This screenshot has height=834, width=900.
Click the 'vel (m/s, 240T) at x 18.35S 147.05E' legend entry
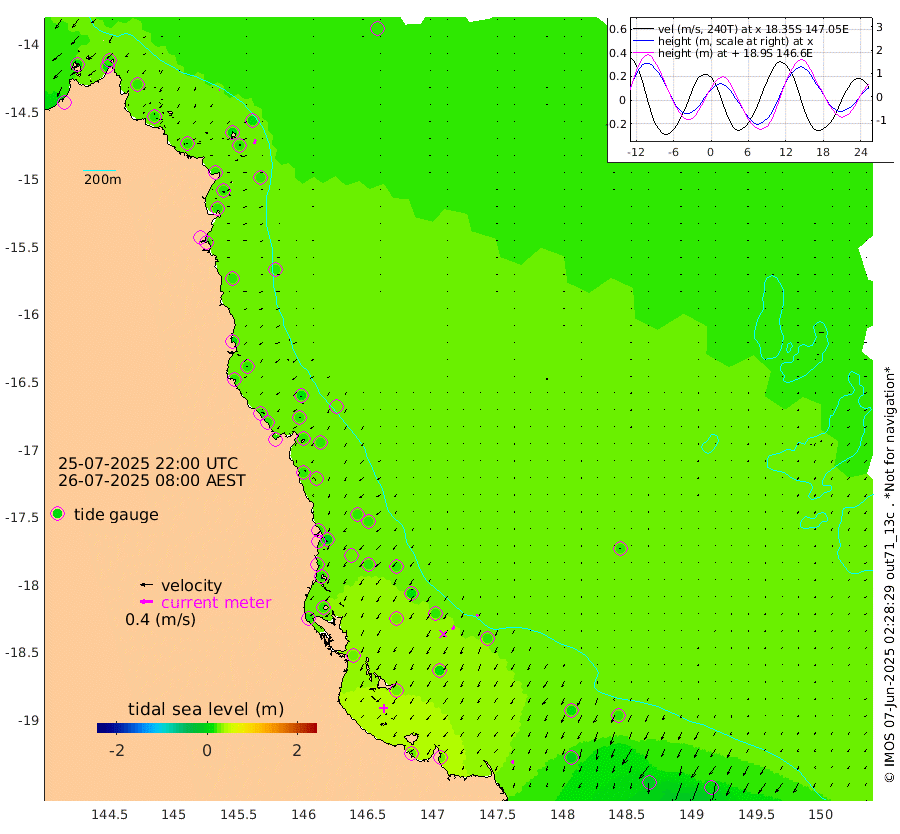[x=753, y=29]
